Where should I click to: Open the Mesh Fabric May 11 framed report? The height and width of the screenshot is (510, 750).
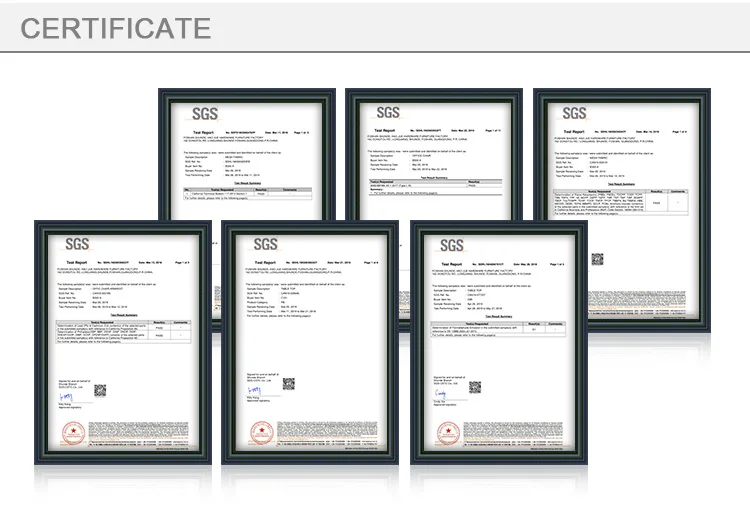pos(247,154)
